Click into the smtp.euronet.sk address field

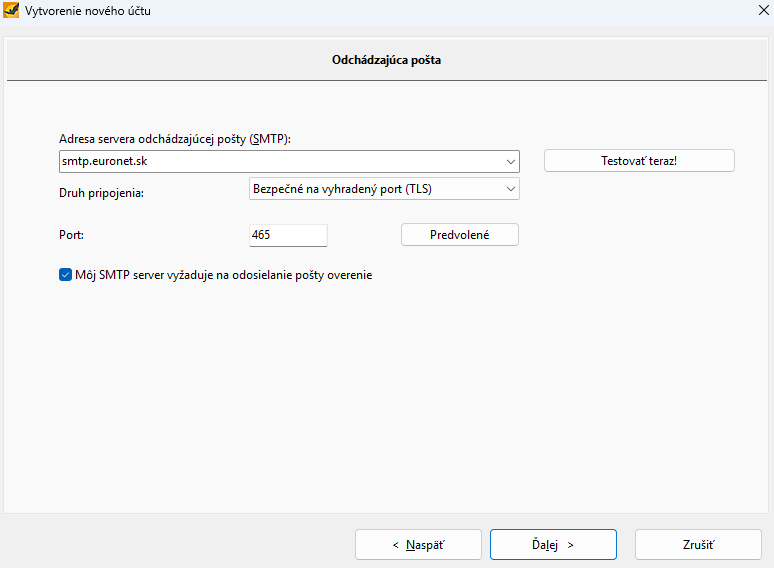(281, 161)
